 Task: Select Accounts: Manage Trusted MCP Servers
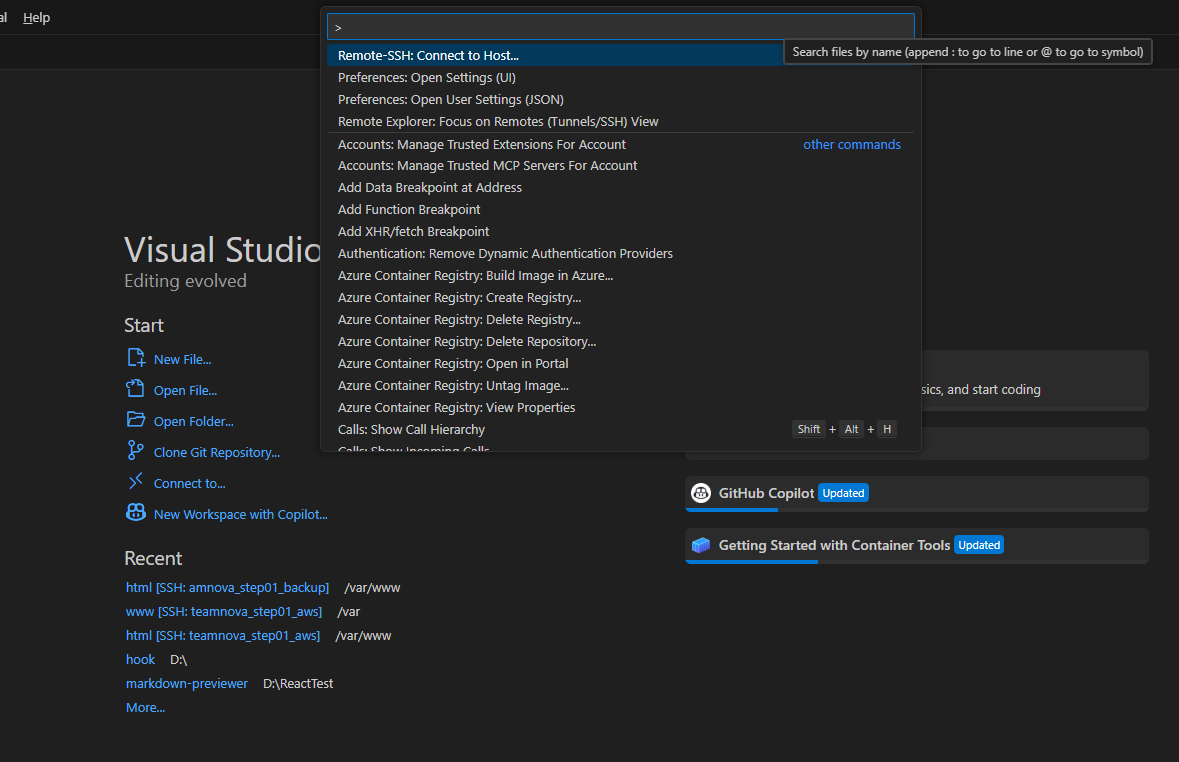(621, 165)
